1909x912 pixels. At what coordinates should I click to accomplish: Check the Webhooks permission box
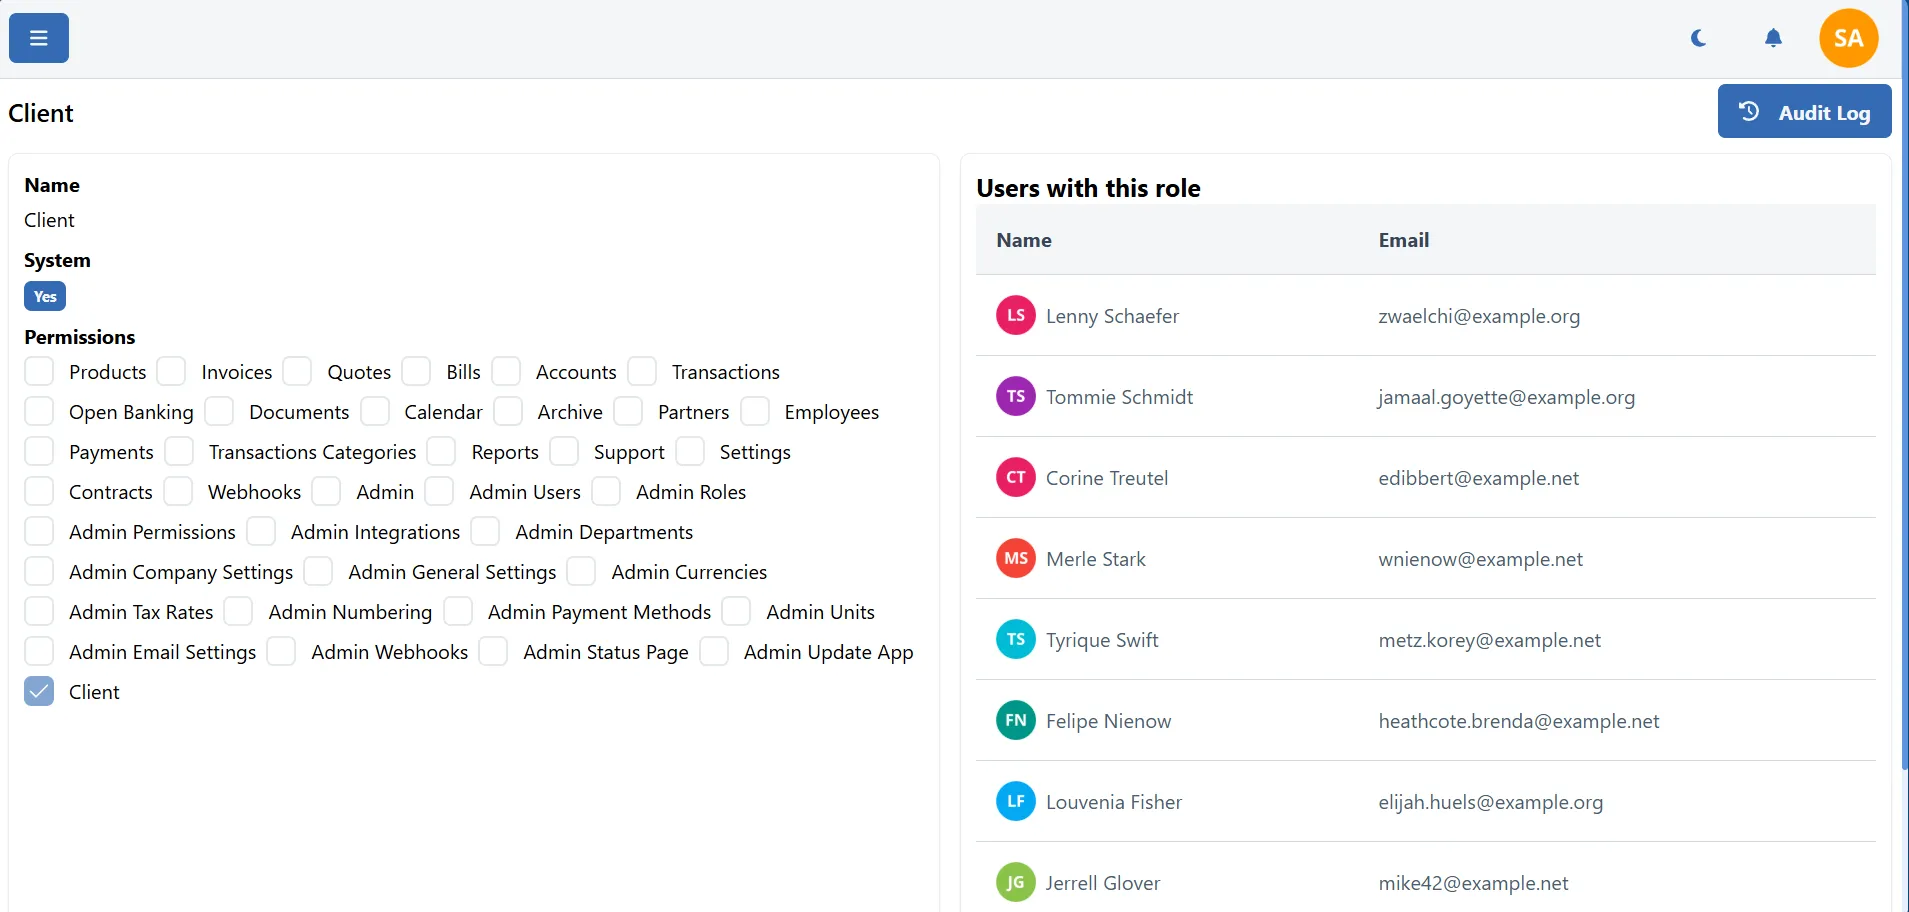click(178, 492)
